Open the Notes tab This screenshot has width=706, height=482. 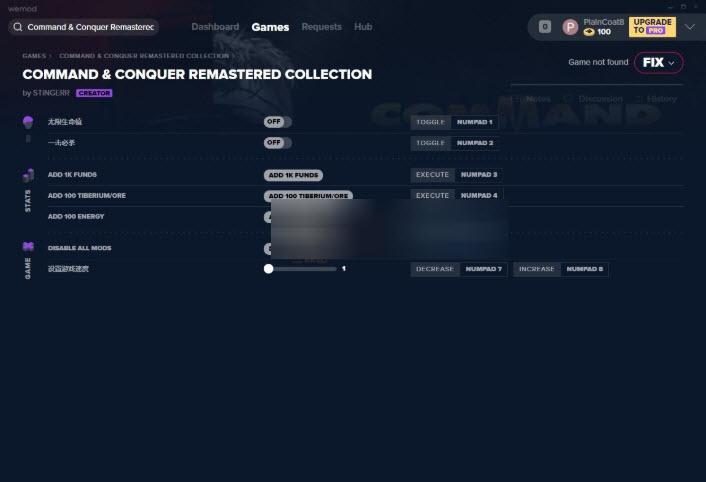[538, 99]
